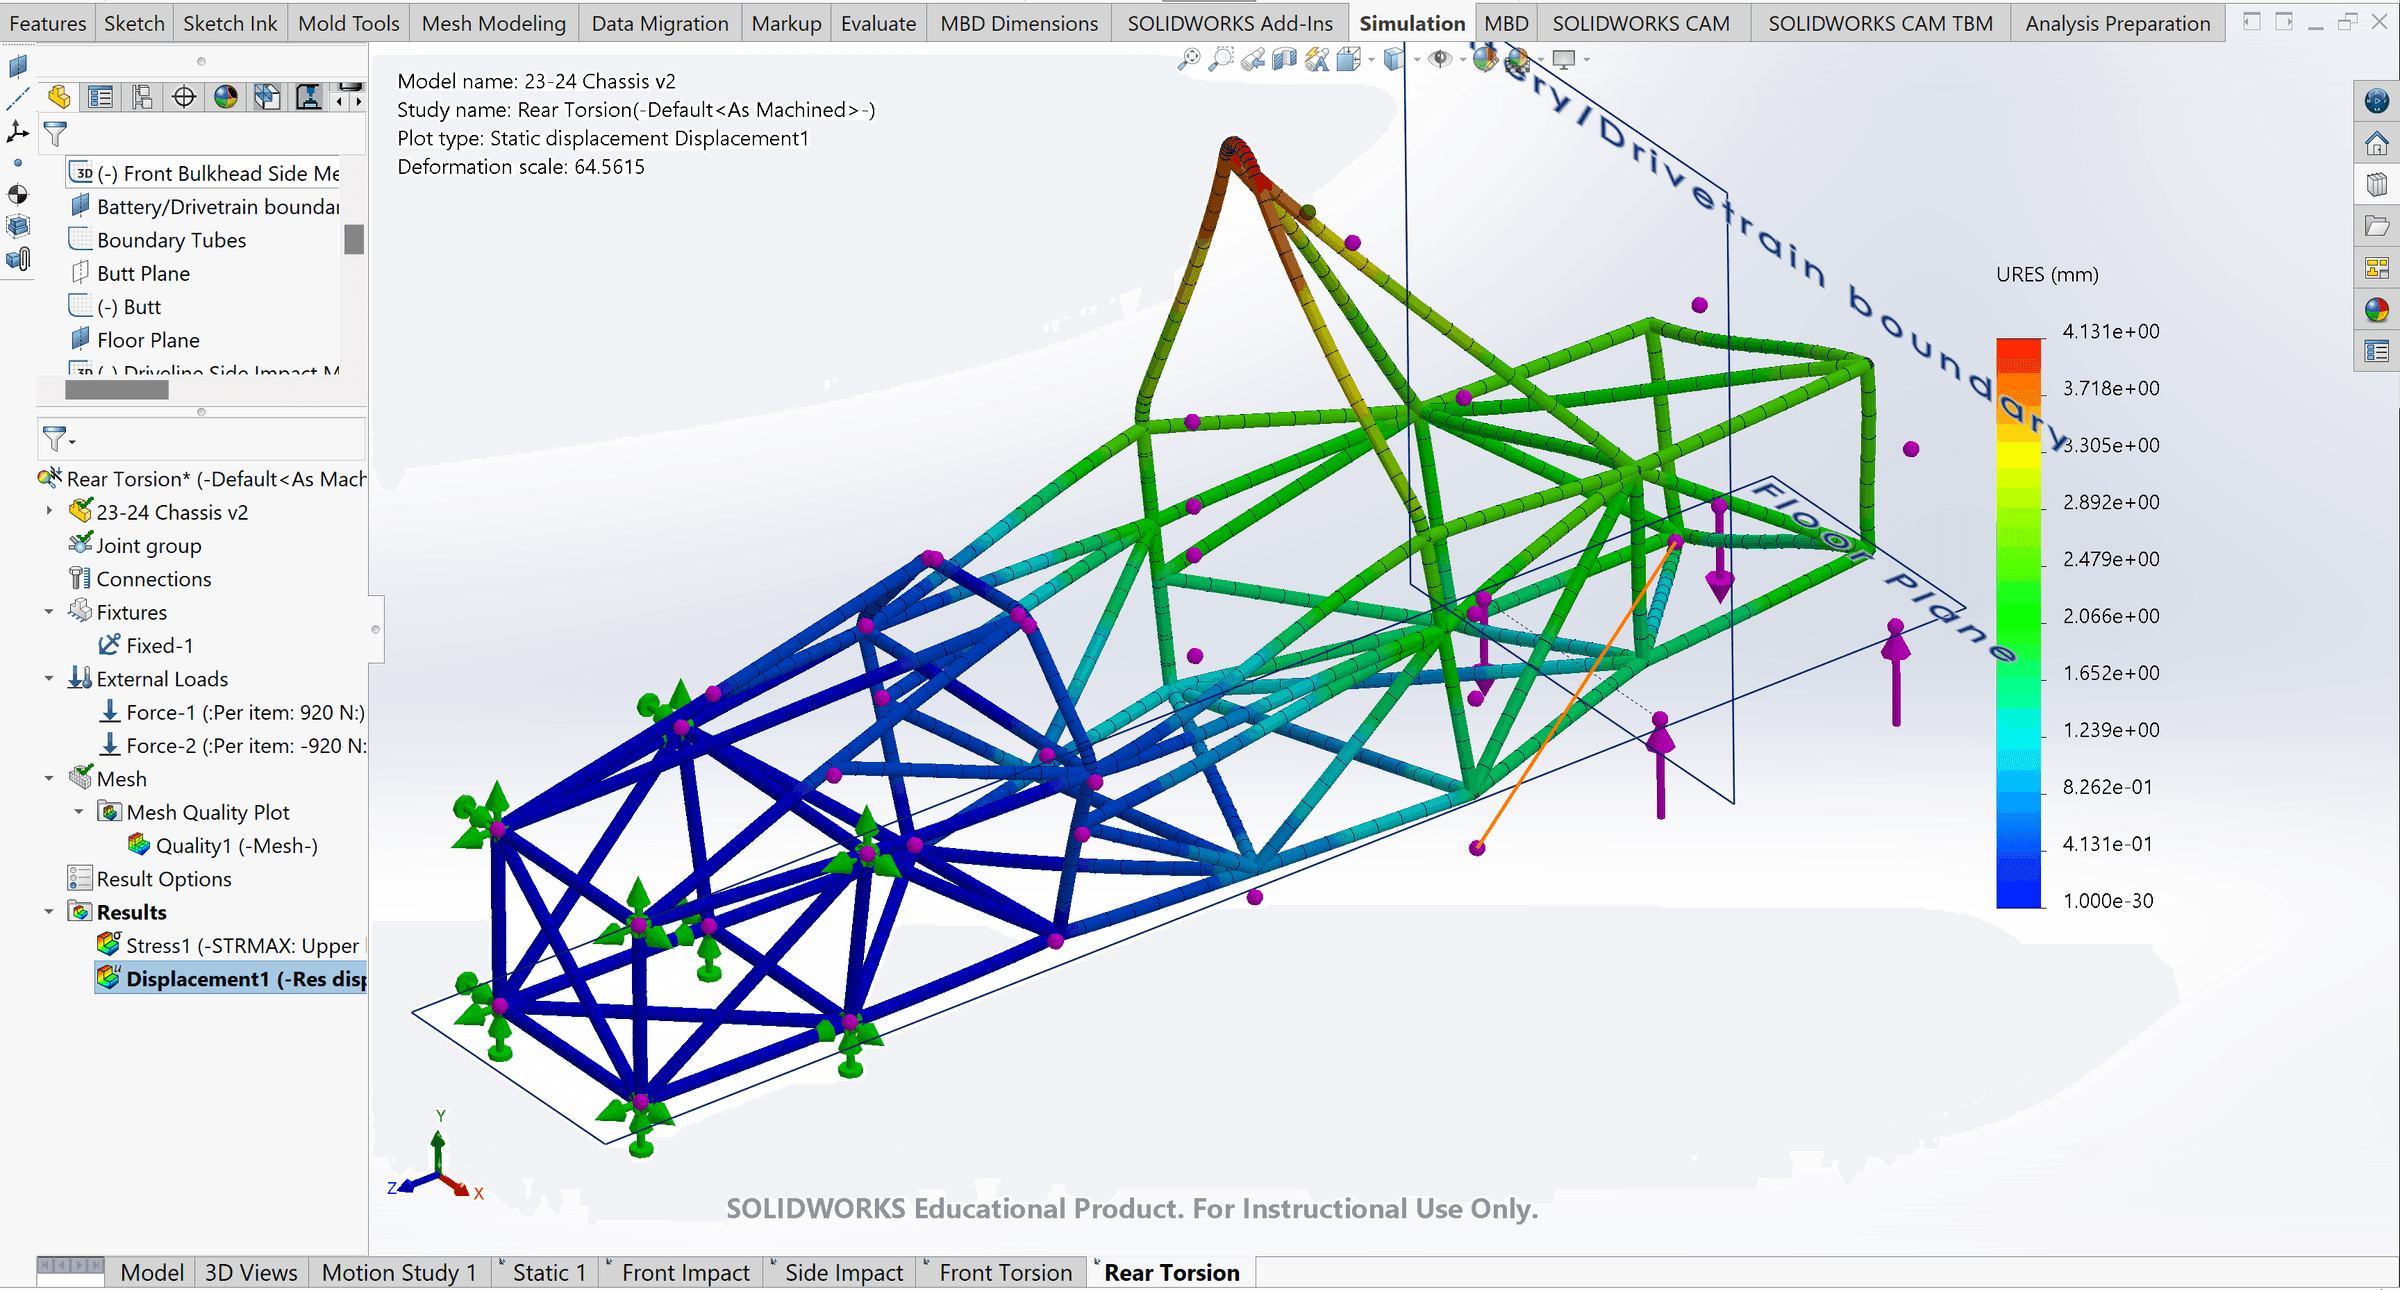Viewport: 2400px width, 1290px height.
Task: Open View Orientation dropdown arrow
Action: (1371, 60)
